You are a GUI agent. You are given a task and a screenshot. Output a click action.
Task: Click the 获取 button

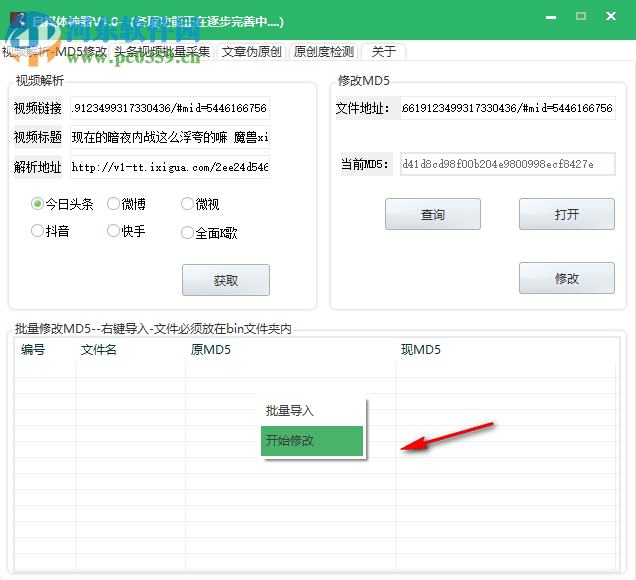226,280
